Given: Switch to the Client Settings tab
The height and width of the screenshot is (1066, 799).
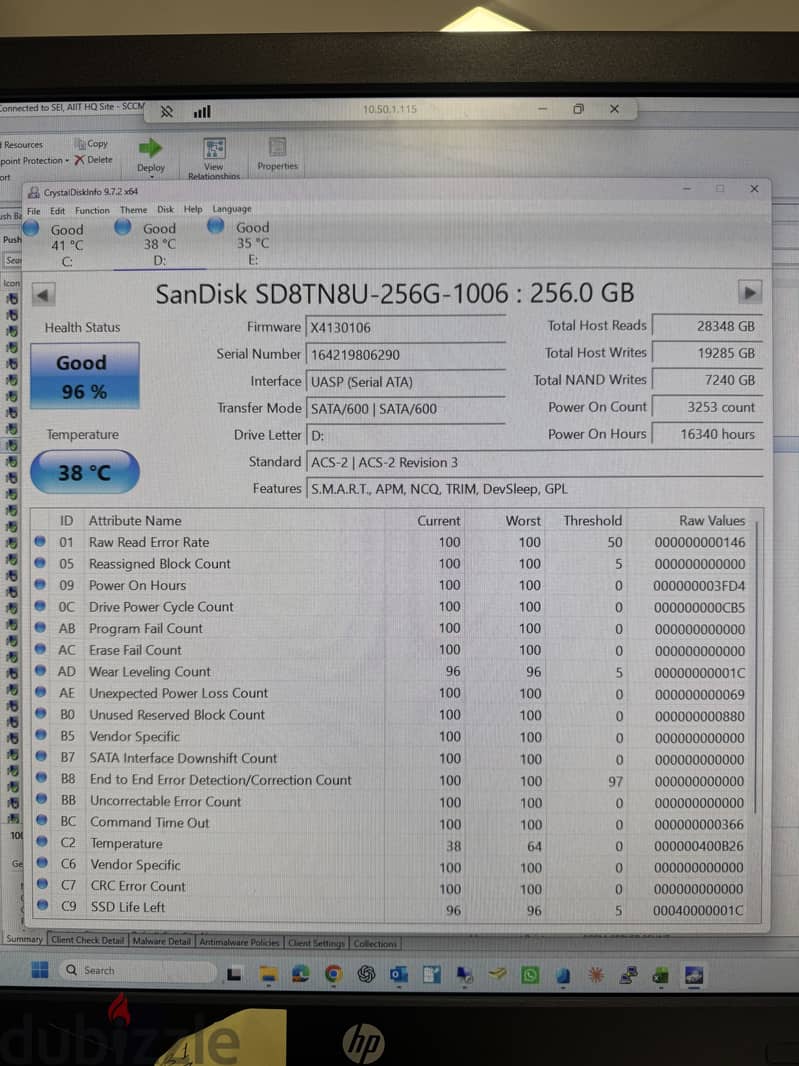Looking at the screenshot, I should [316, 943].
